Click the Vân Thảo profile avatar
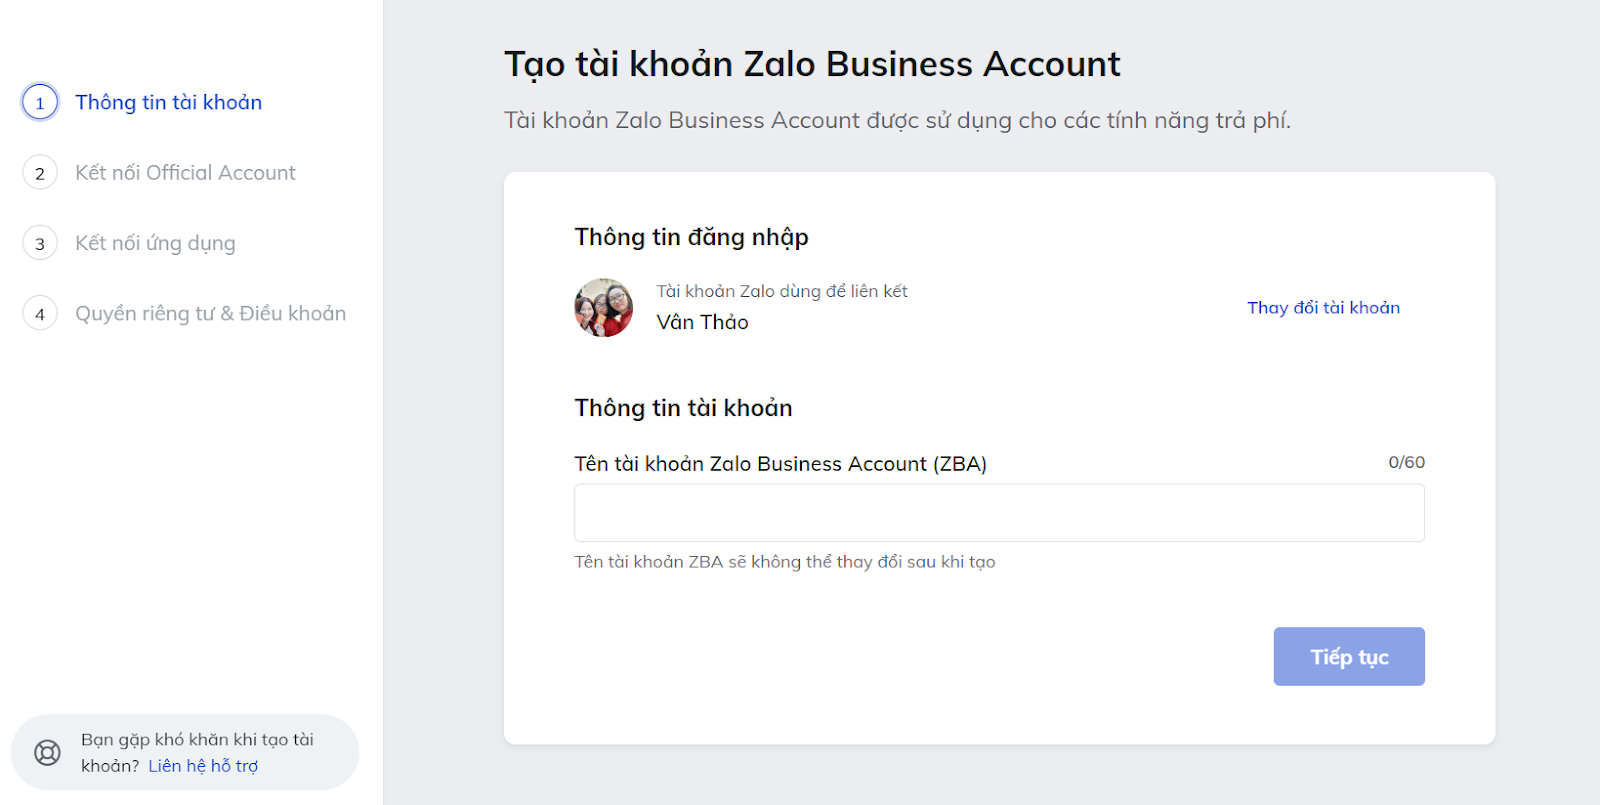 604,308
